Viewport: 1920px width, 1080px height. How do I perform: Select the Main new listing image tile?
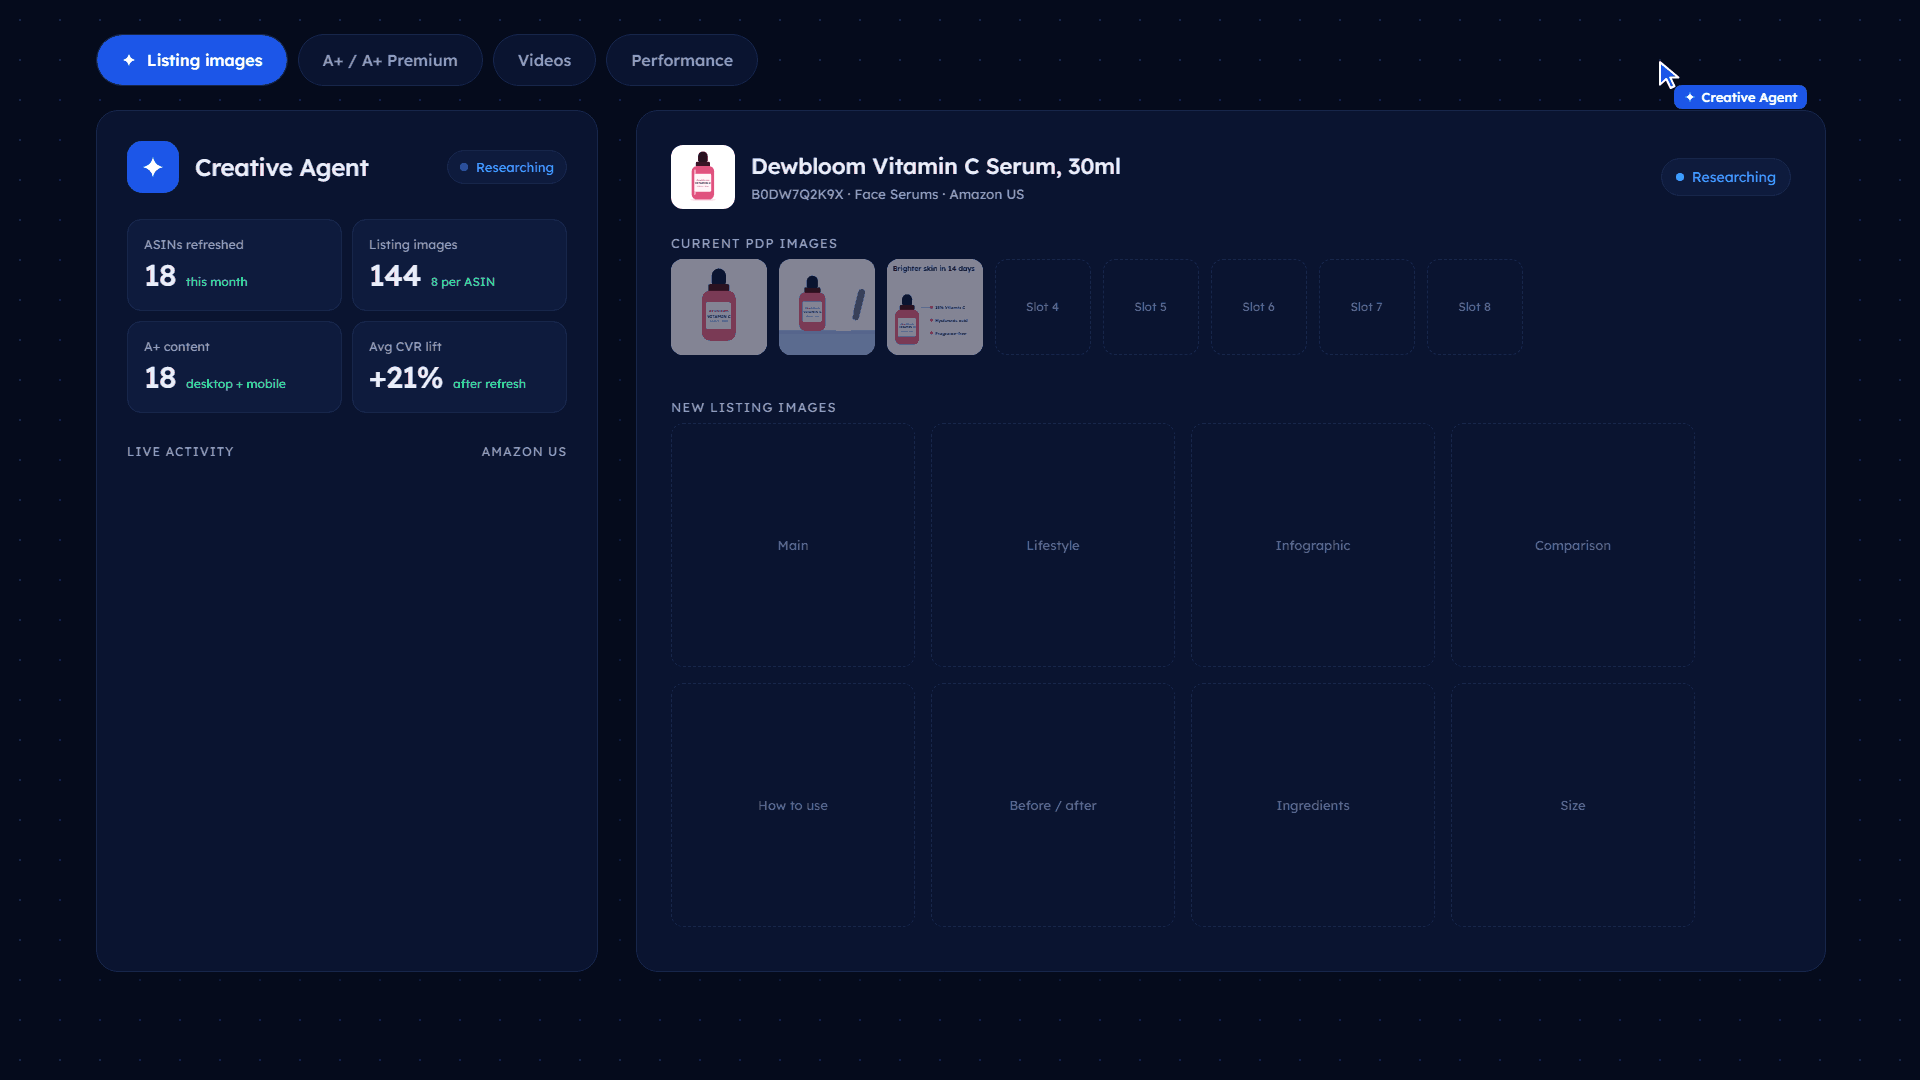coord(793,545)
